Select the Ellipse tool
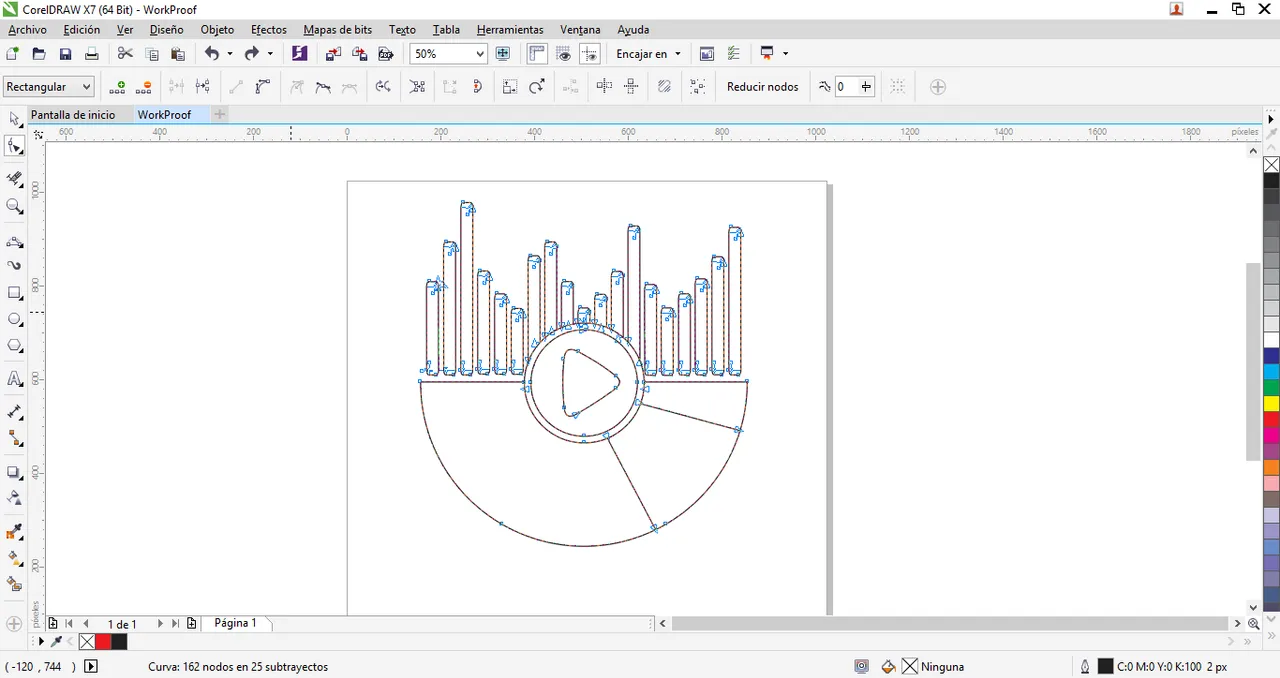 [x=14, y=320]
